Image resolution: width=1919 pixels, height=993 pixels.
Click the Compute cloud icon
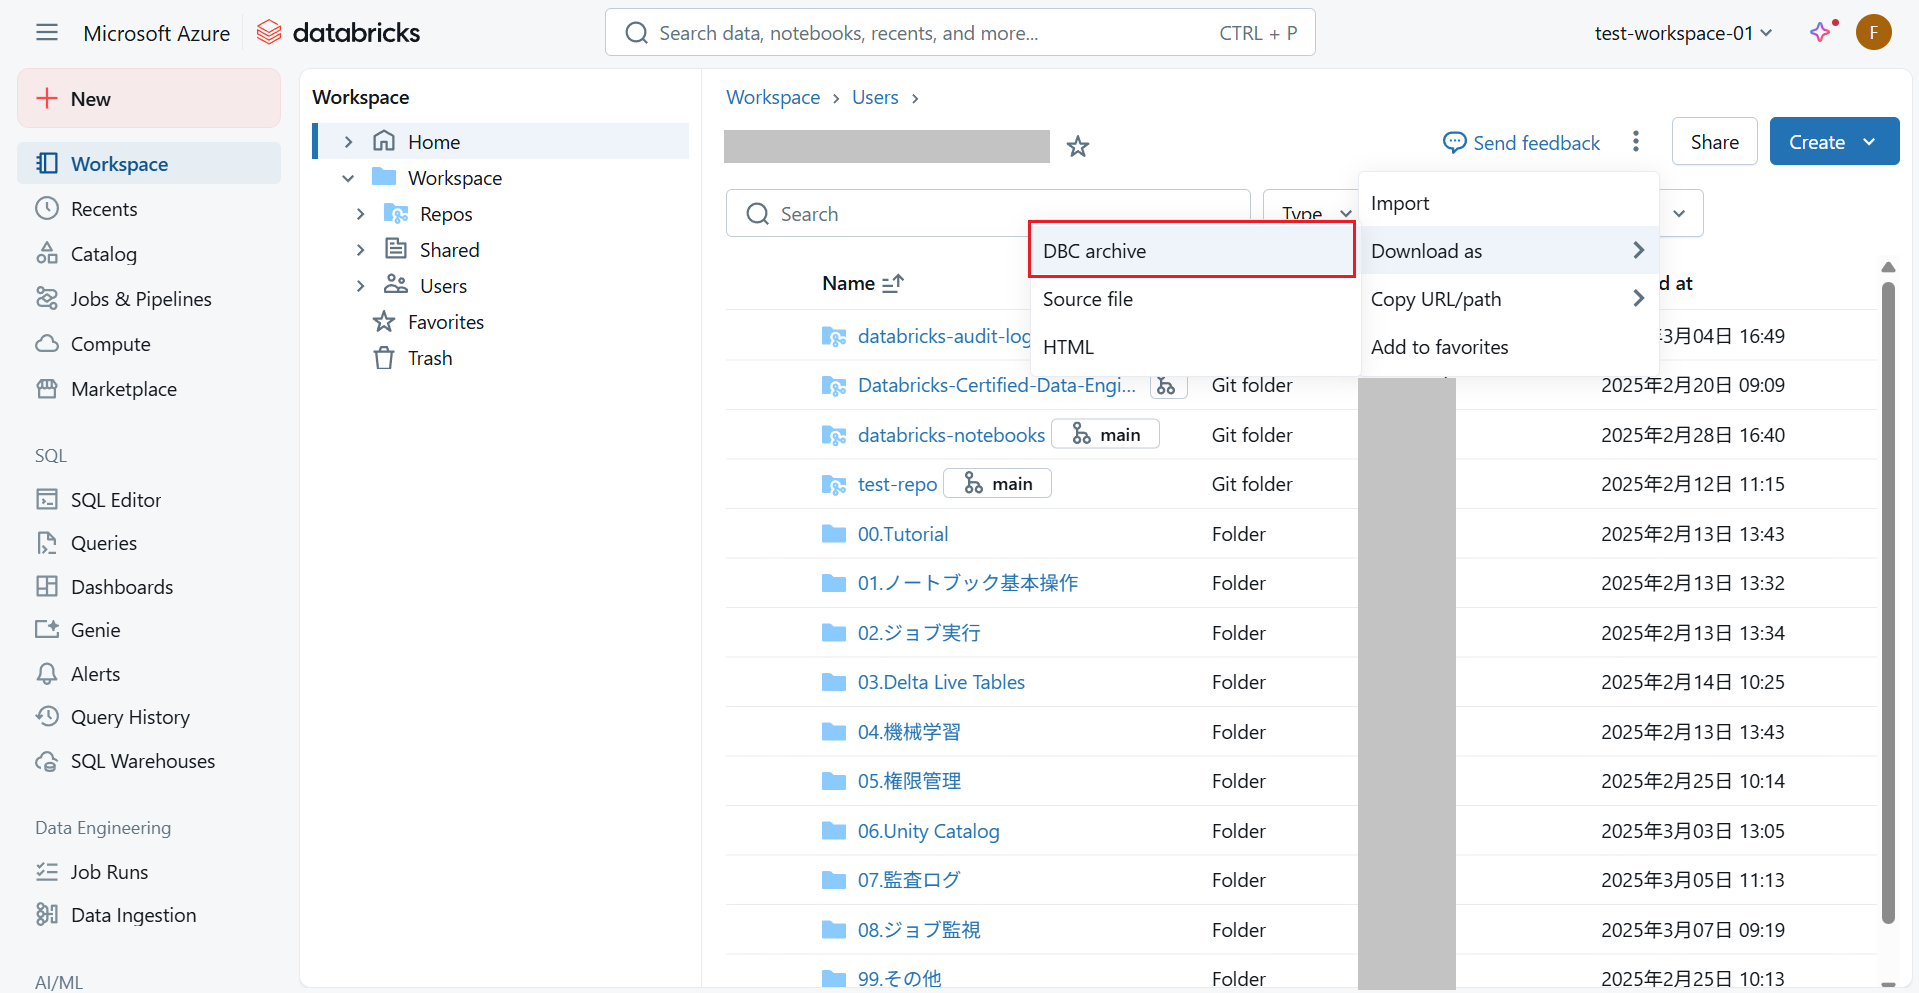(47, 344)
